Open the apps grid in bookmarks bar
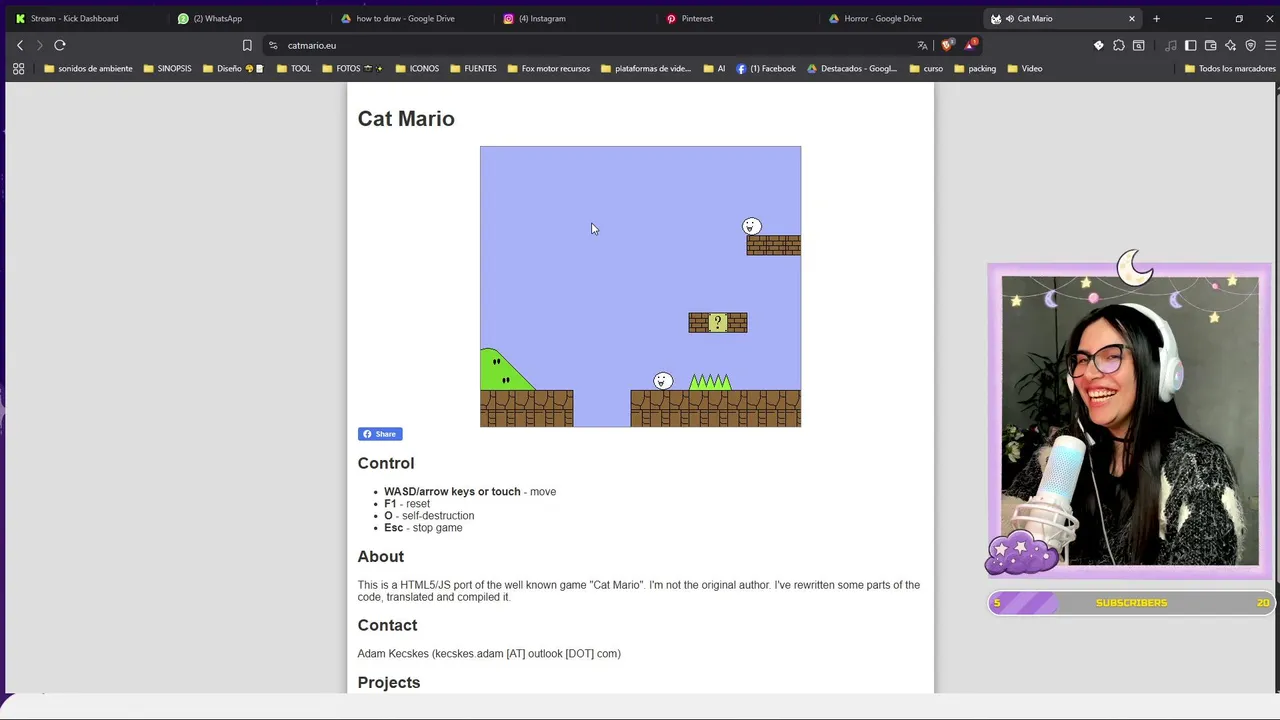This screenshot has width=1280, height=720. [x=18, y=69]
